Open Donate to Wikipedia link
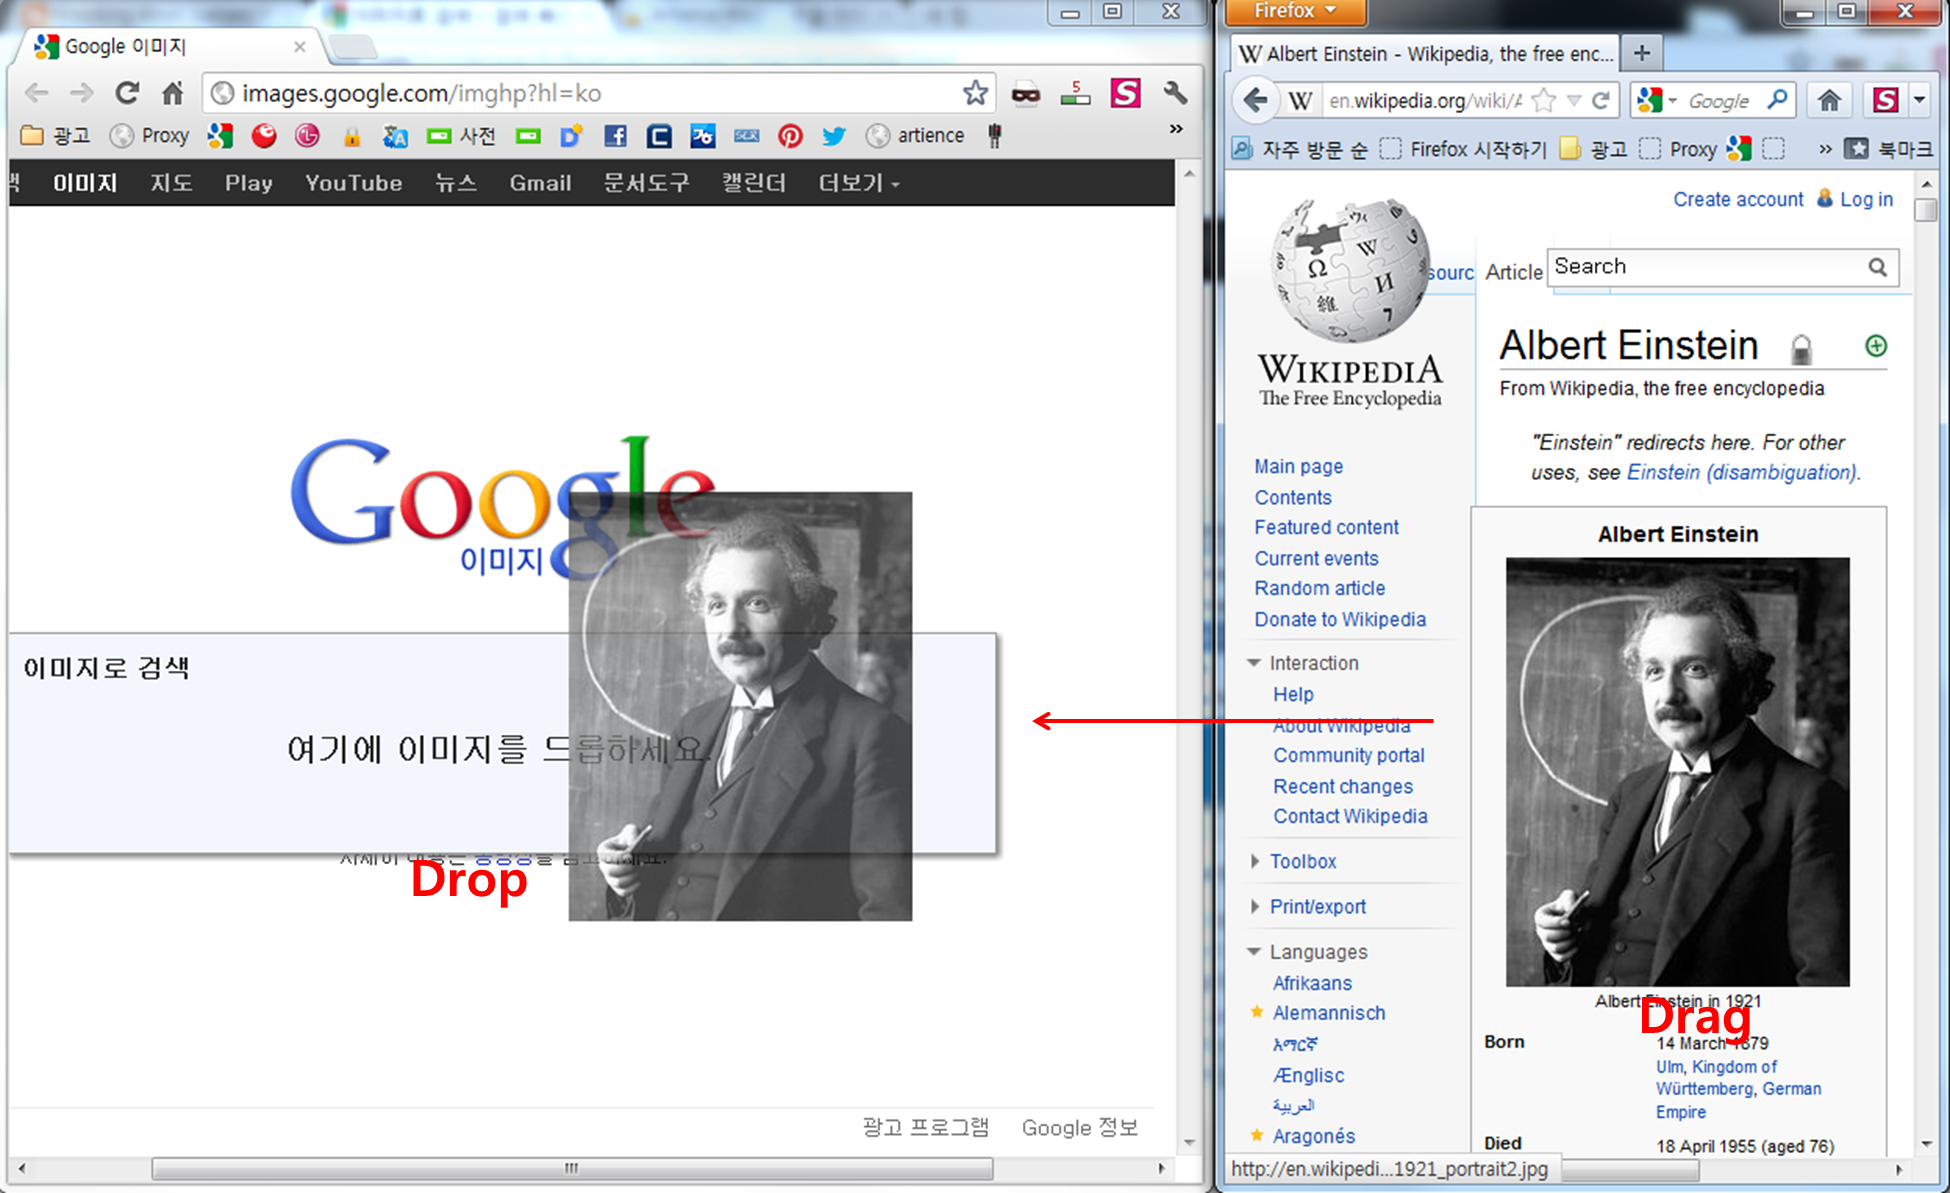Screen dimensions: 1950x1193 pos(1340,619)
